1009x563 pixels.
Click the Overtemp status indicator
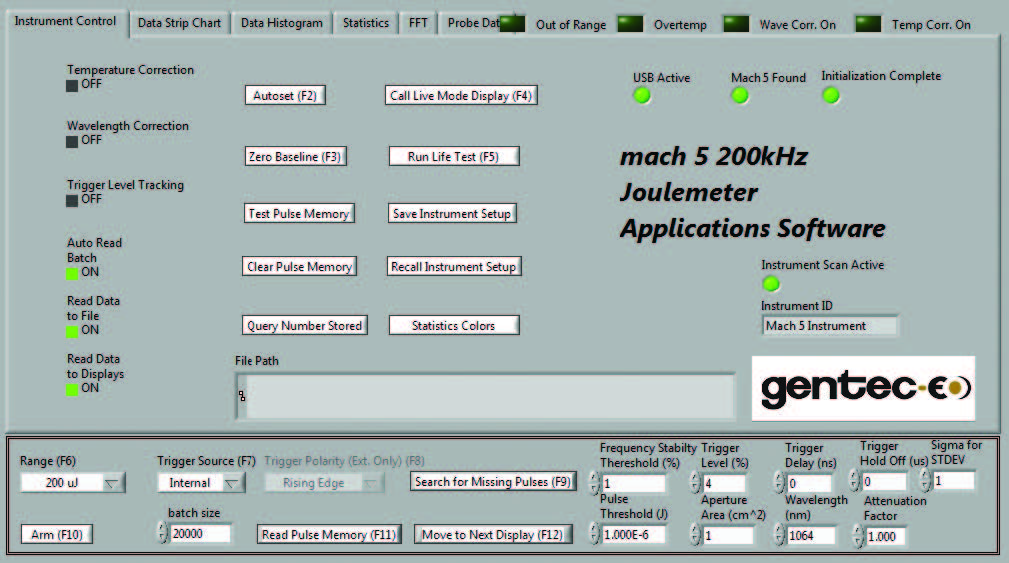point(630,24)
